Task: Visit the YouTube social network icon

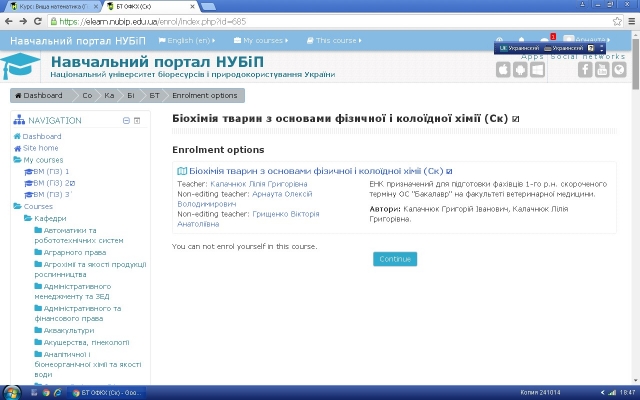Action: (602, 69)
